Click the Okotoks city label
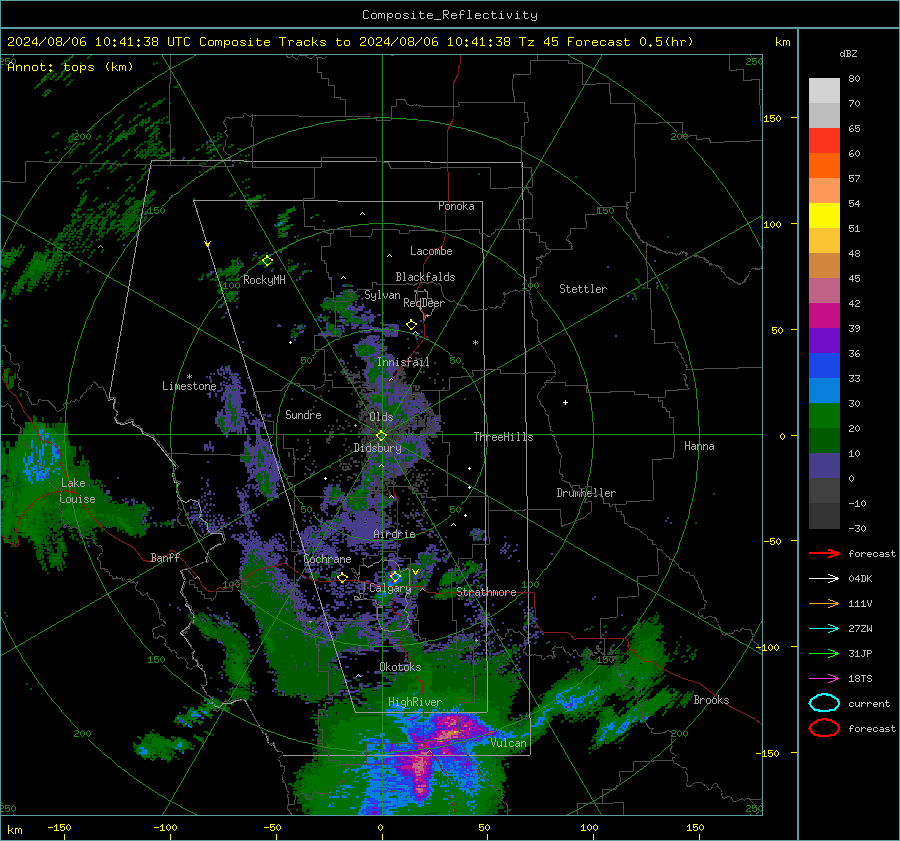 [400, 667]
